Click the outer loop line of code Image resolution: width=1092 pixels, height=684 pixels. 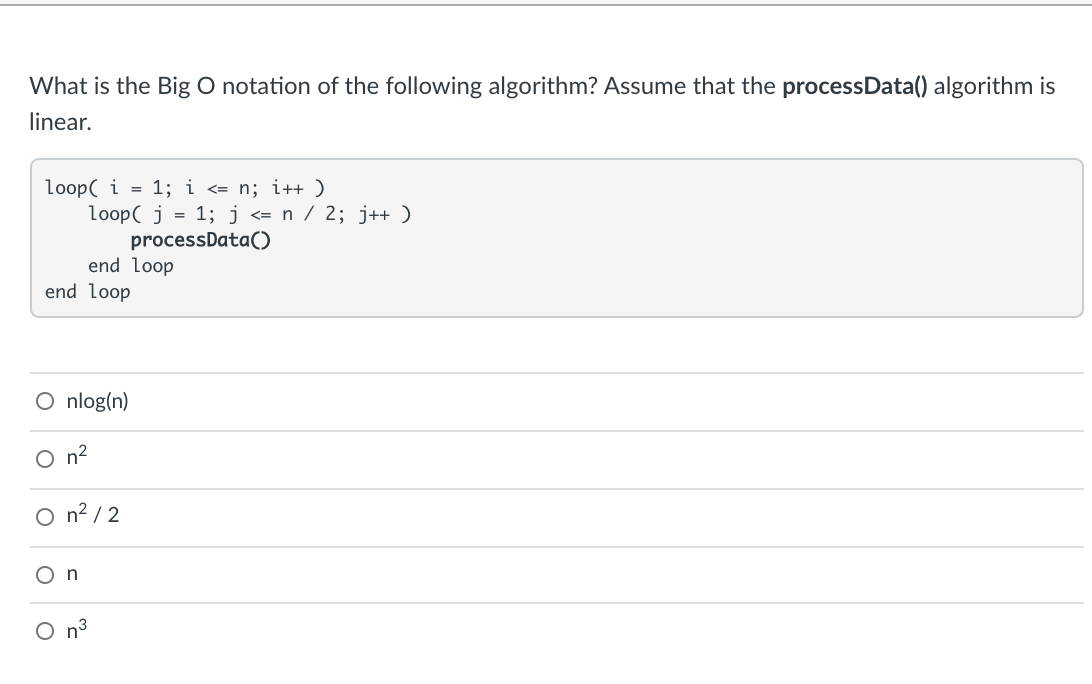coord(183,187)
